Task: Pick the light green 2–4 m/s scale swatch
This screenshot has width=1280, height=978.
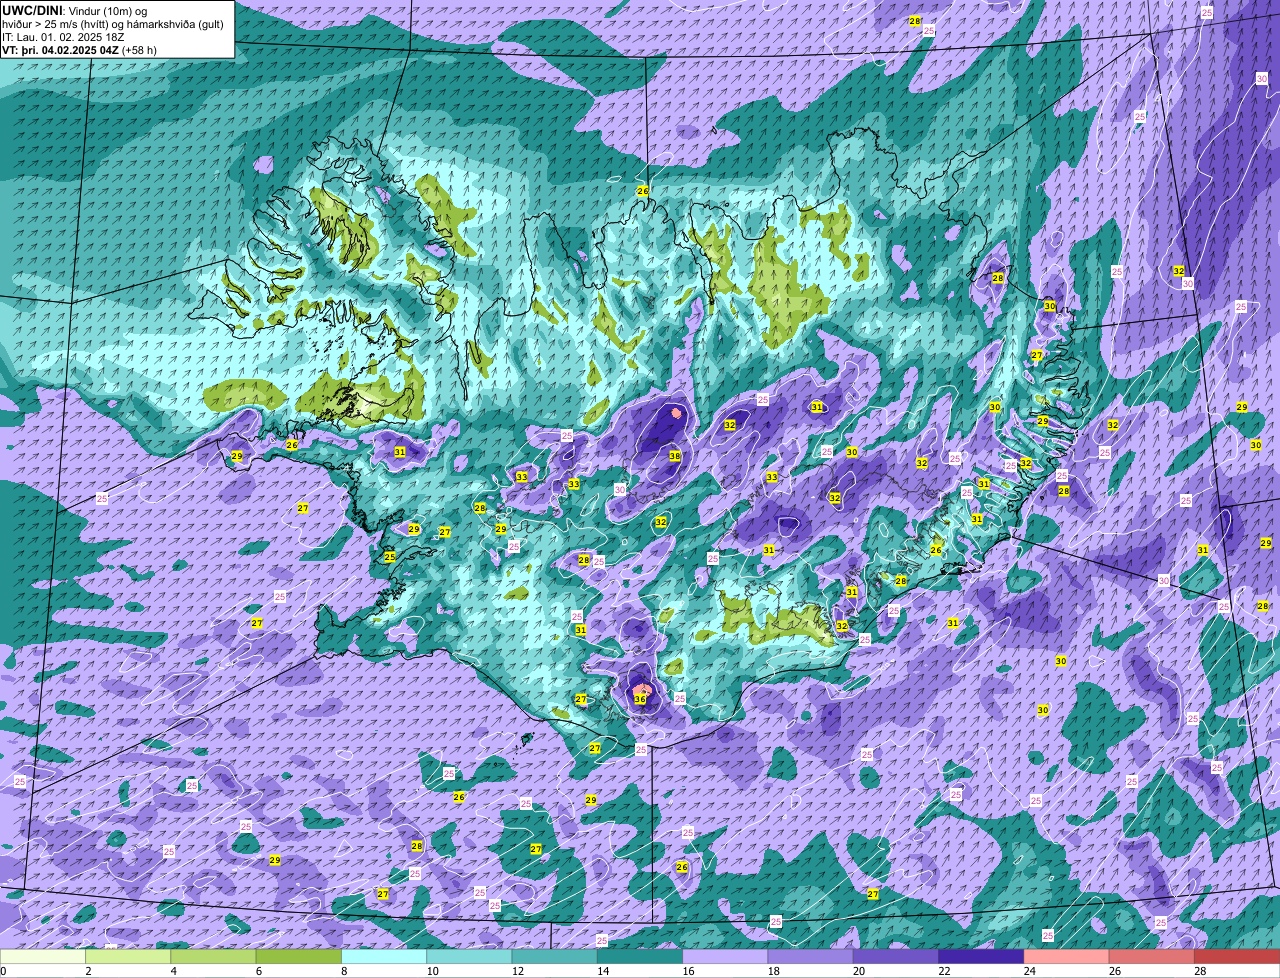Action: [x=128, y=957]
